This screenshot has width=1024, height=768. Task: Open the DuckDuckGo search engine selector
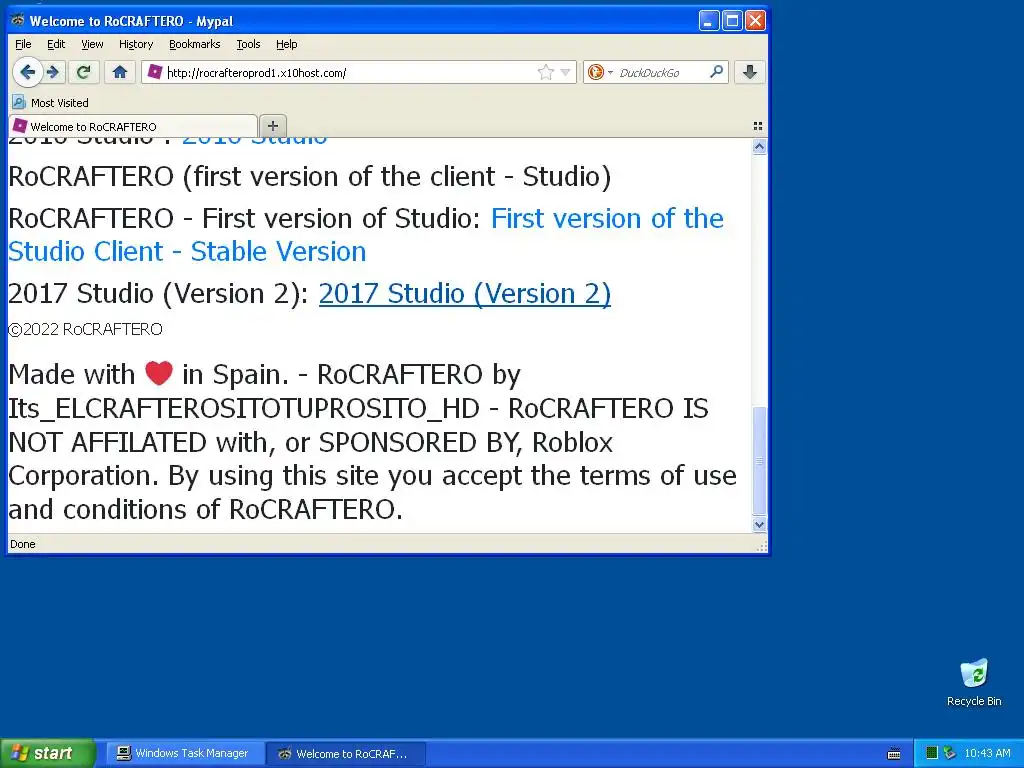click(600, 72)
